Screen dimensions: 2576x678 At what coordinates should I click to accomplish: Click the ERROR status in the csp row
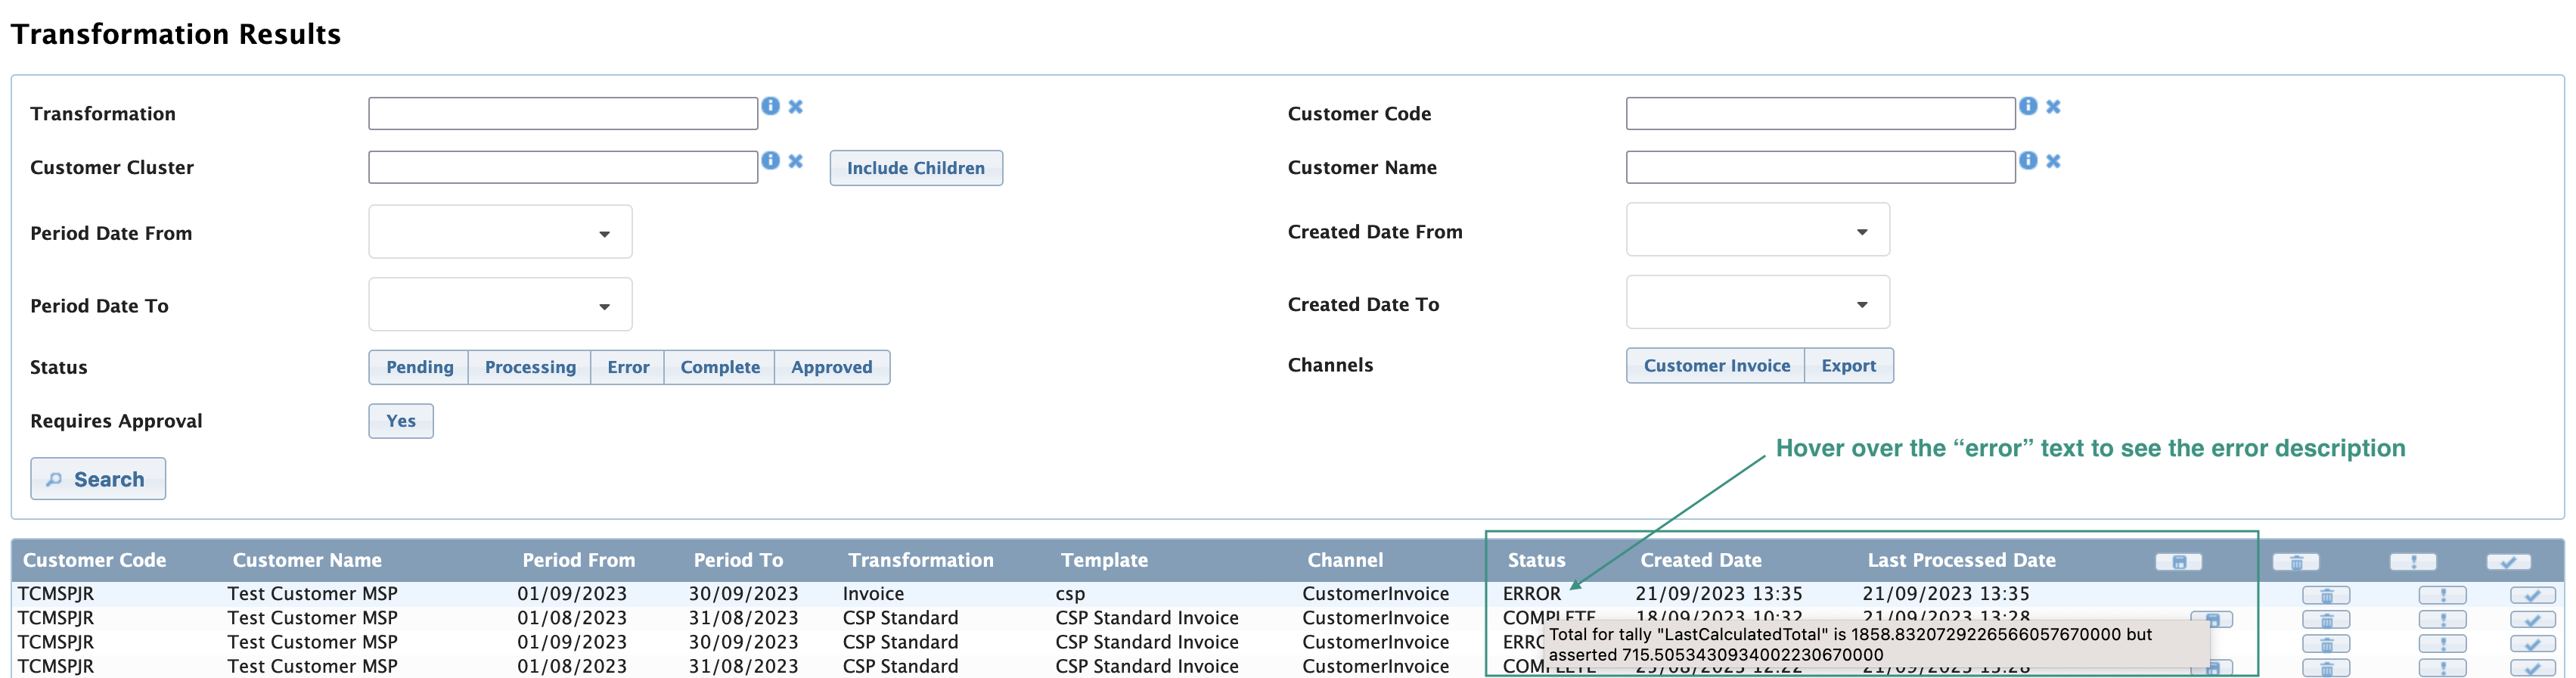(1532, 594)
